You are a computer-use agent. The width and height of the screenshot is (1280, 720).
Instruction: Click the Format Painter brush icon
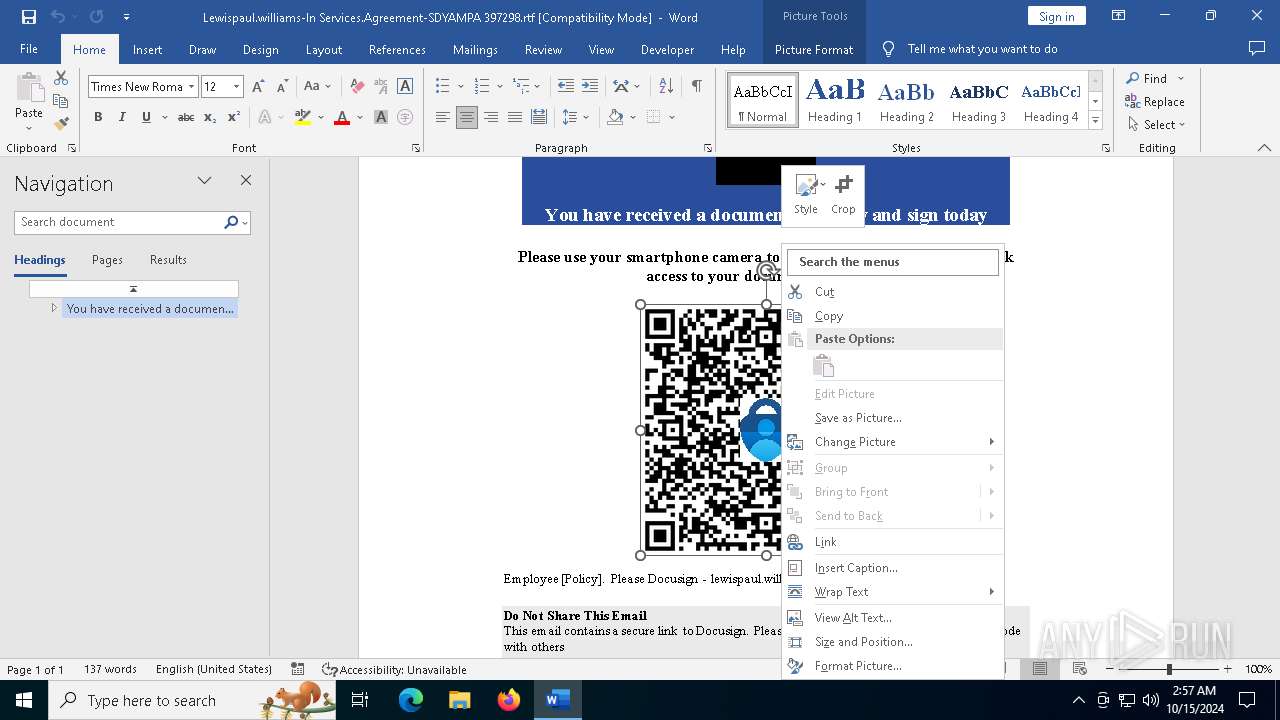[x=61, y=124]
